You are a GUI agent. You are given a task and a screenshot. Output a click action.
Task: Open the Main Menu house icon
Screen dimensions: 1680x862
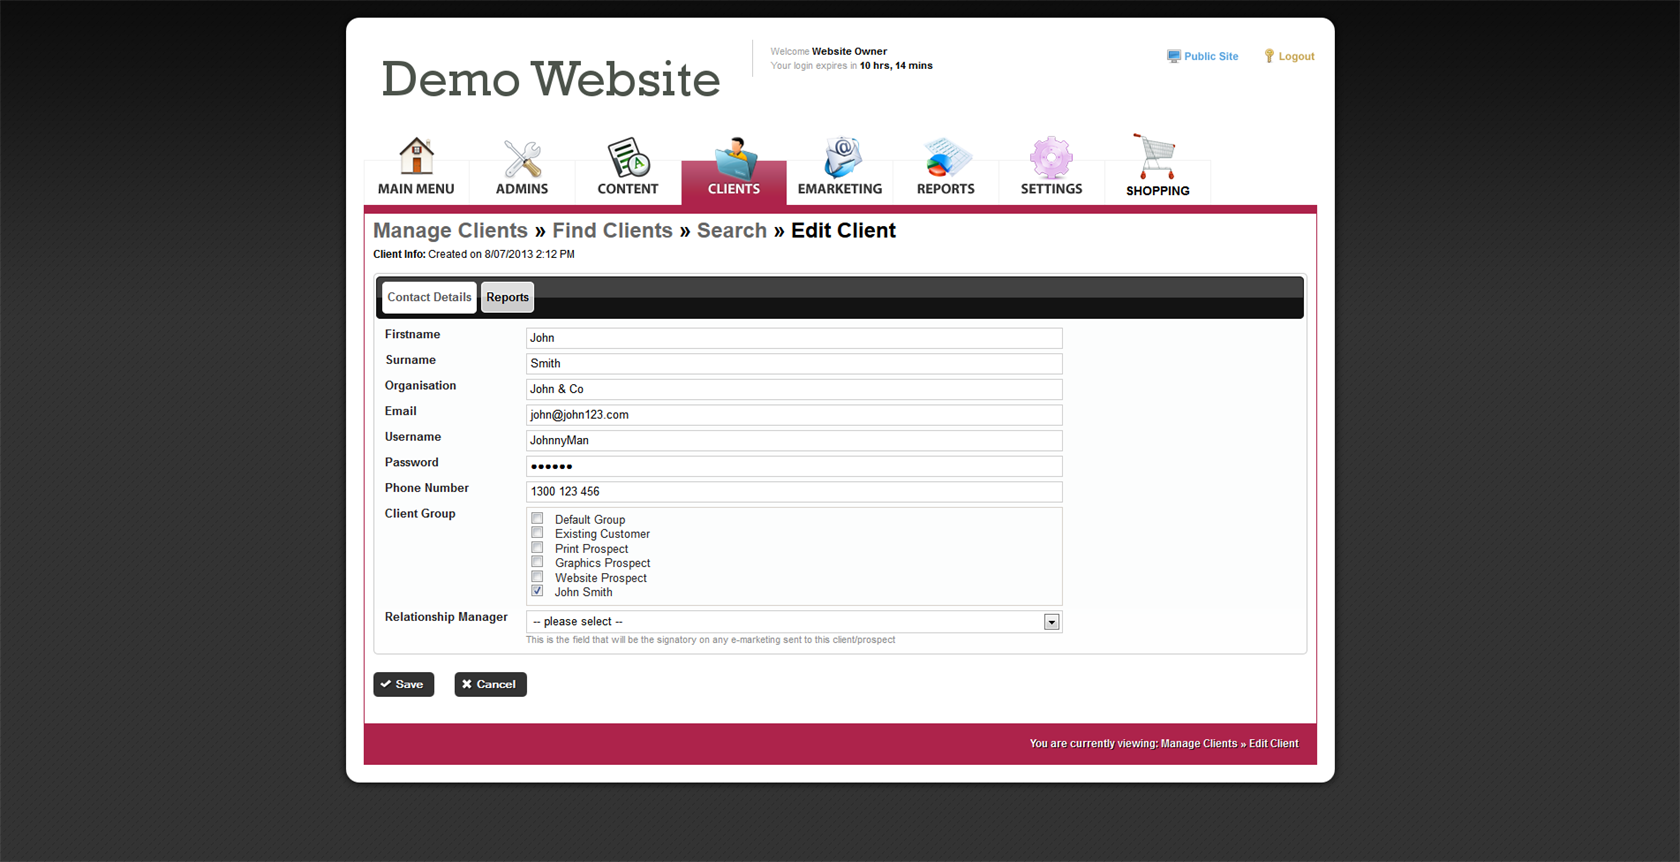[x=416, y=157]
